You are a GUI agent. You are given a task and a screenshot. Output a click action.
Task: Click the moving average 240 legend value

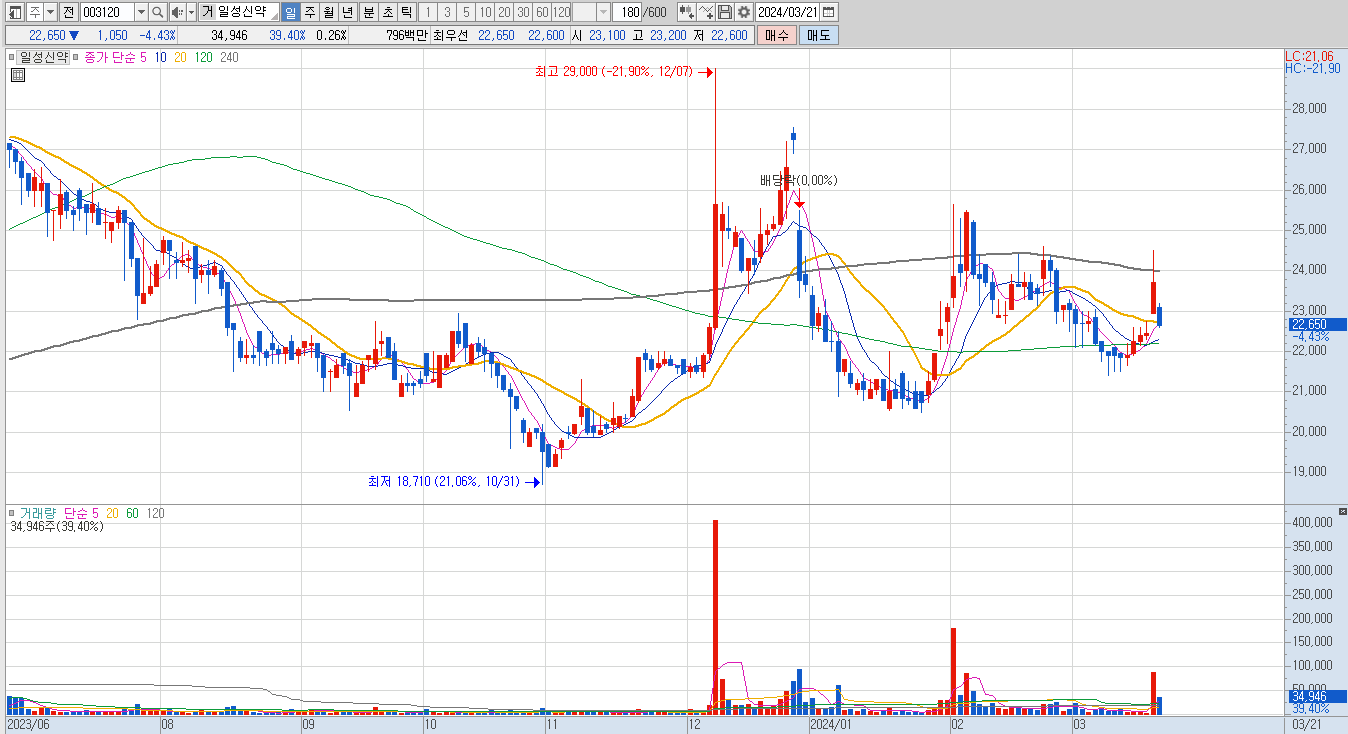[x=229, y=58]
